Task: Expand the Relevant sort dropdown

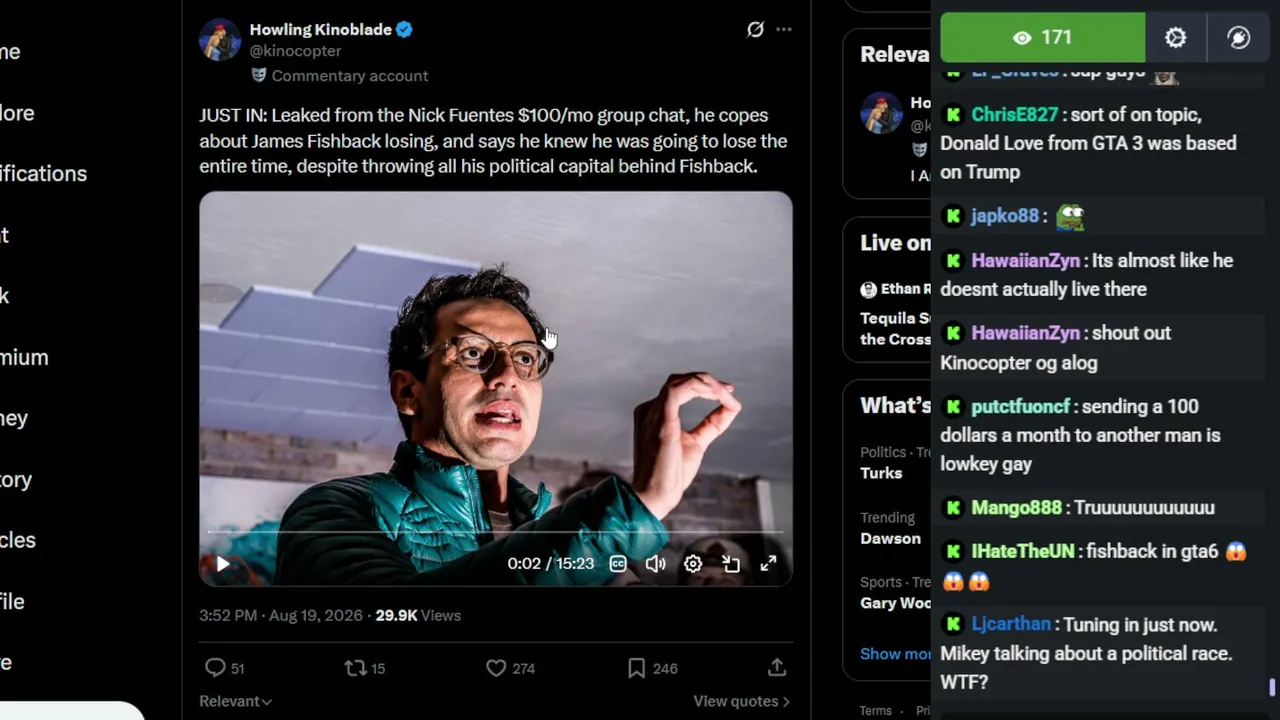Action: point(235,701)
